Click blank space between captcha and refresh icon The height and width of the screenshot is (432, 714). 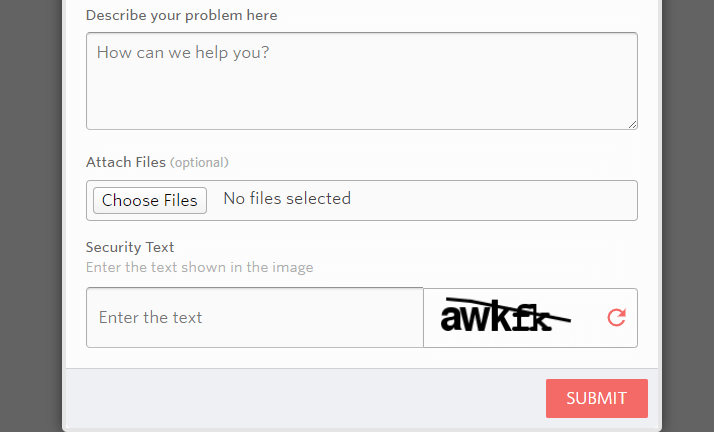(589, 317)
